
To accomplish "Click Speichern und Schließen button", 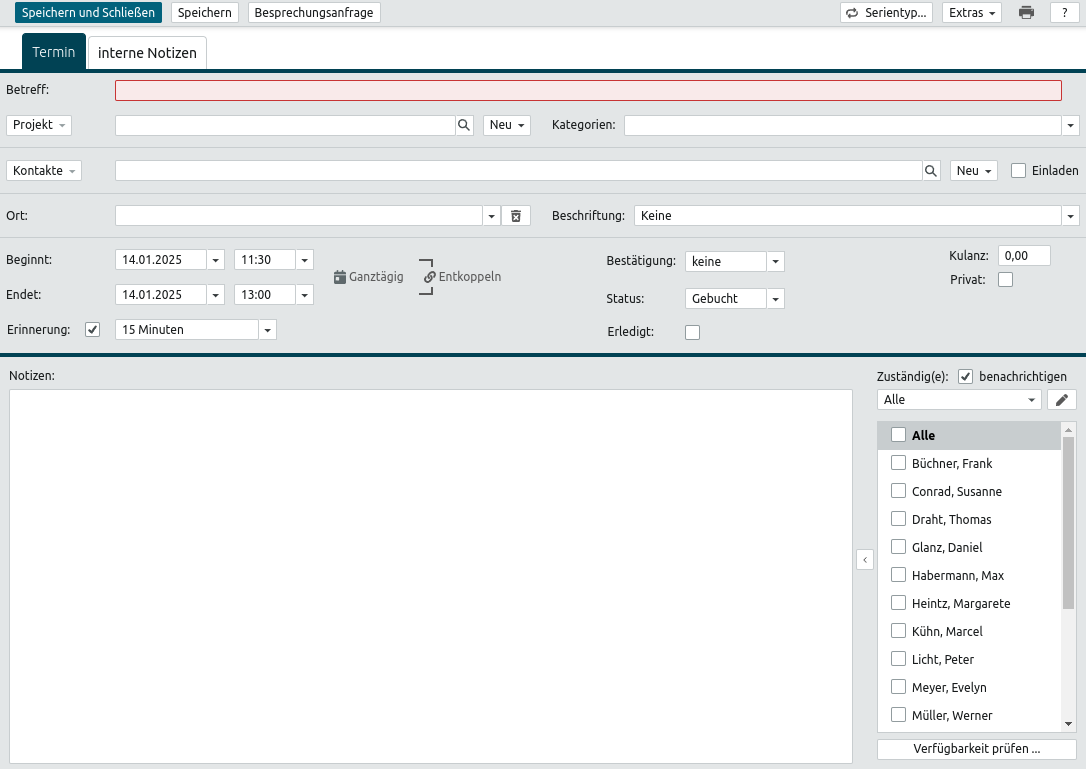I will click(x=88, y=13).
